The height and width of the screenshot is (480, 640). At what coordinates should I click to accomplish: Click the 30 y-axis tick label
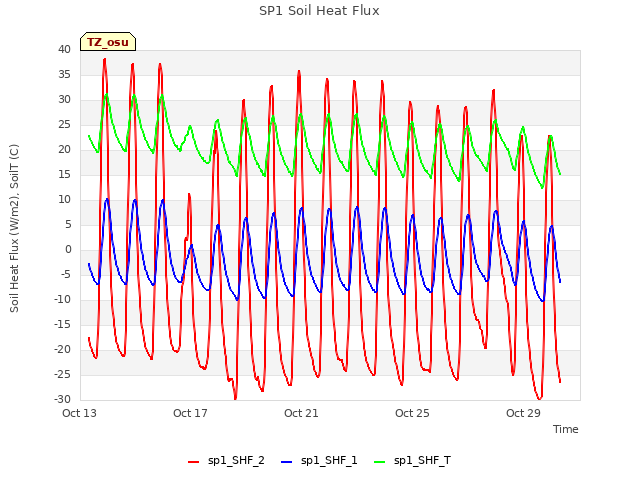tap(64, 99)
